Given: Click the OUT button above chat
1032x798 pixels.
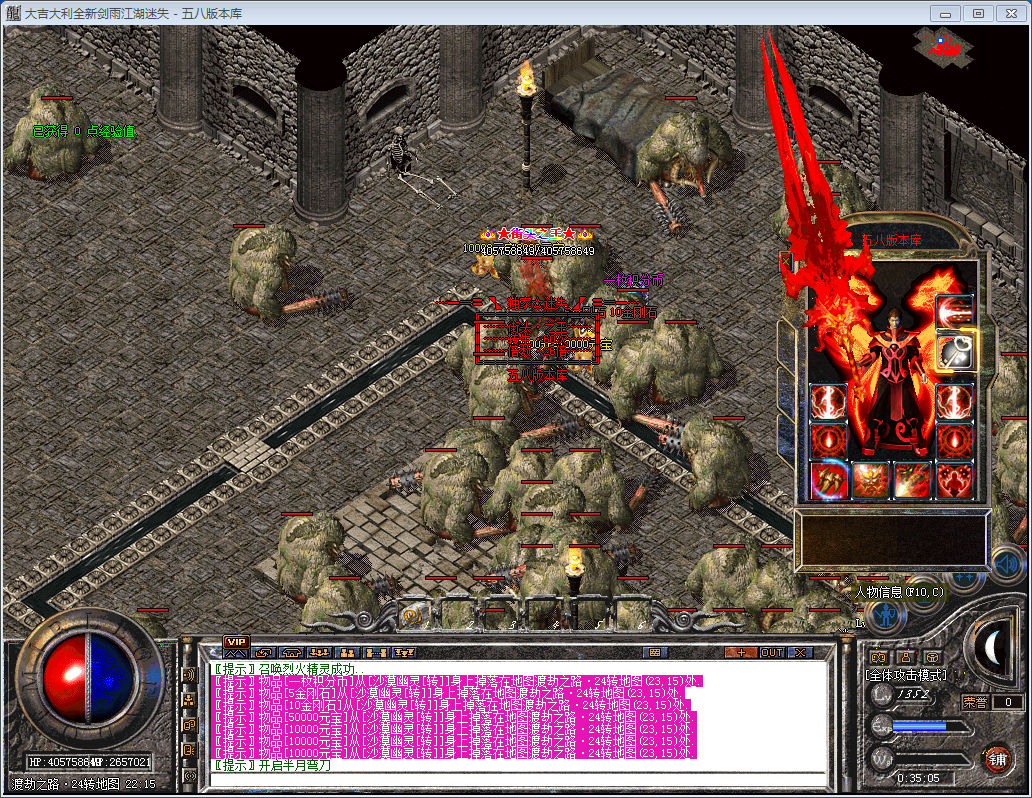Looking at the screenshot, I should [772, 652].
